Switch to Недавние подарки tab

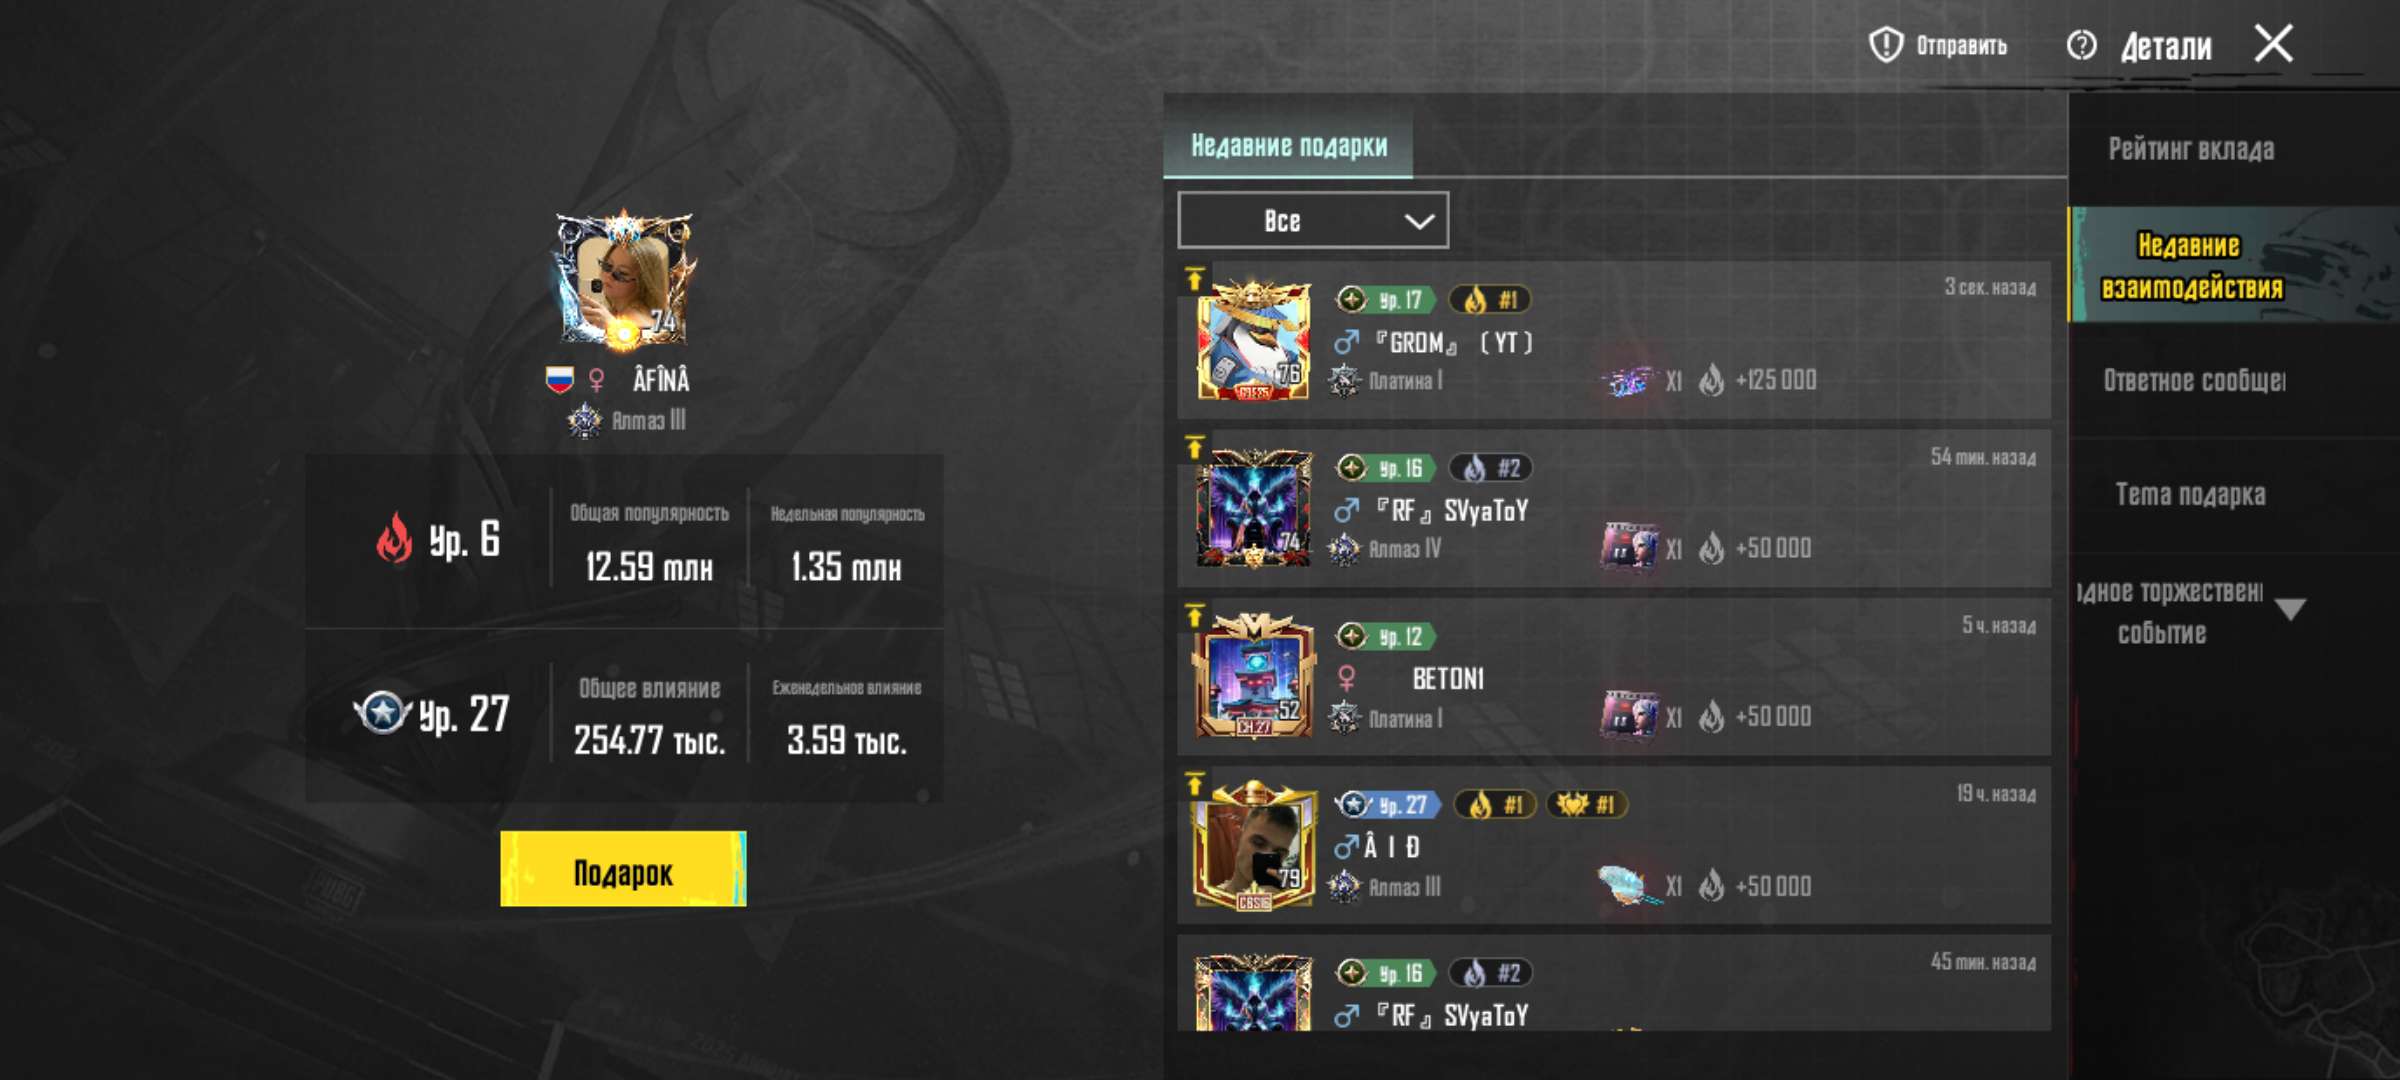pos(1288,146)
